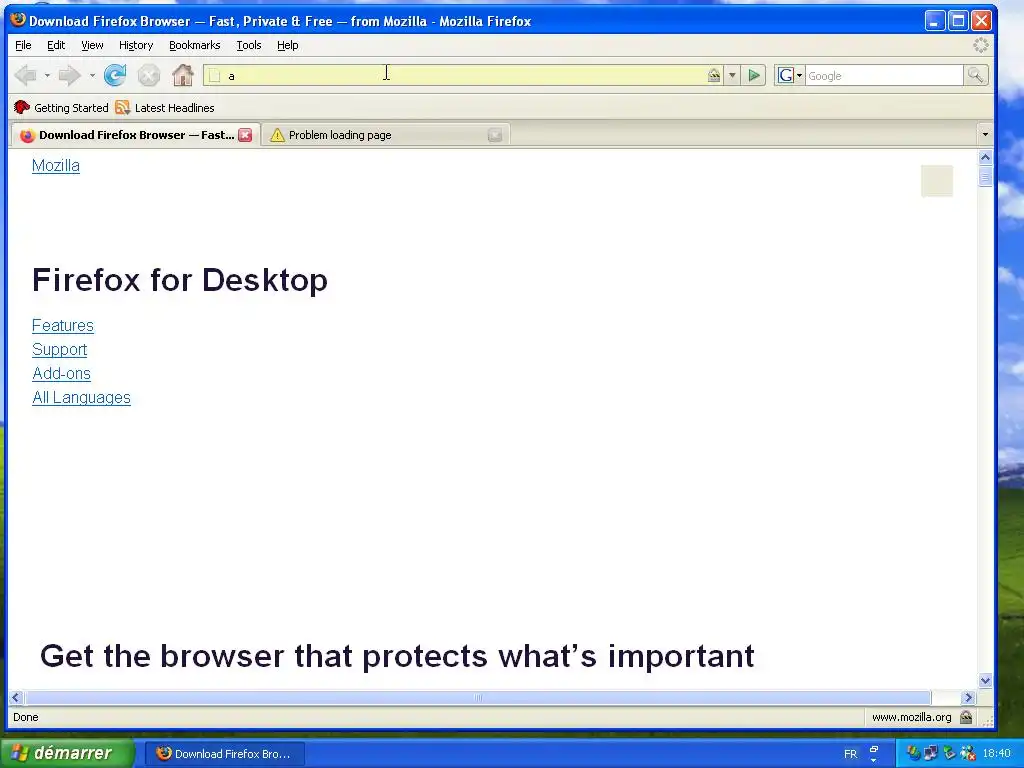Screen dimensions: 1024x768
Task: Select Download Firefox Bro… taskbar button
Action: [x=224, y=754]
